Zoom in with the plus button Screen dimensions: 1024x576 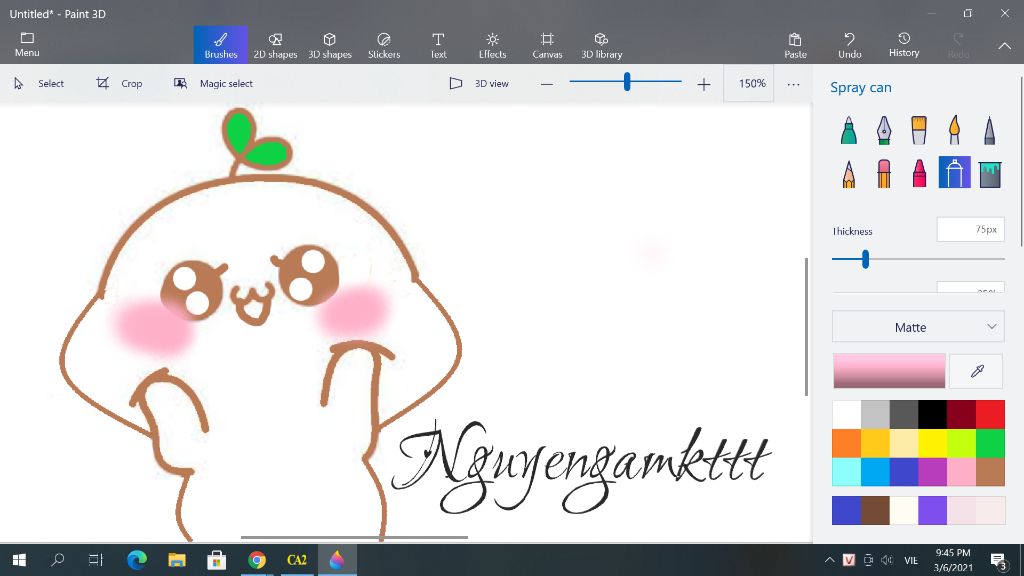[703, 84]
